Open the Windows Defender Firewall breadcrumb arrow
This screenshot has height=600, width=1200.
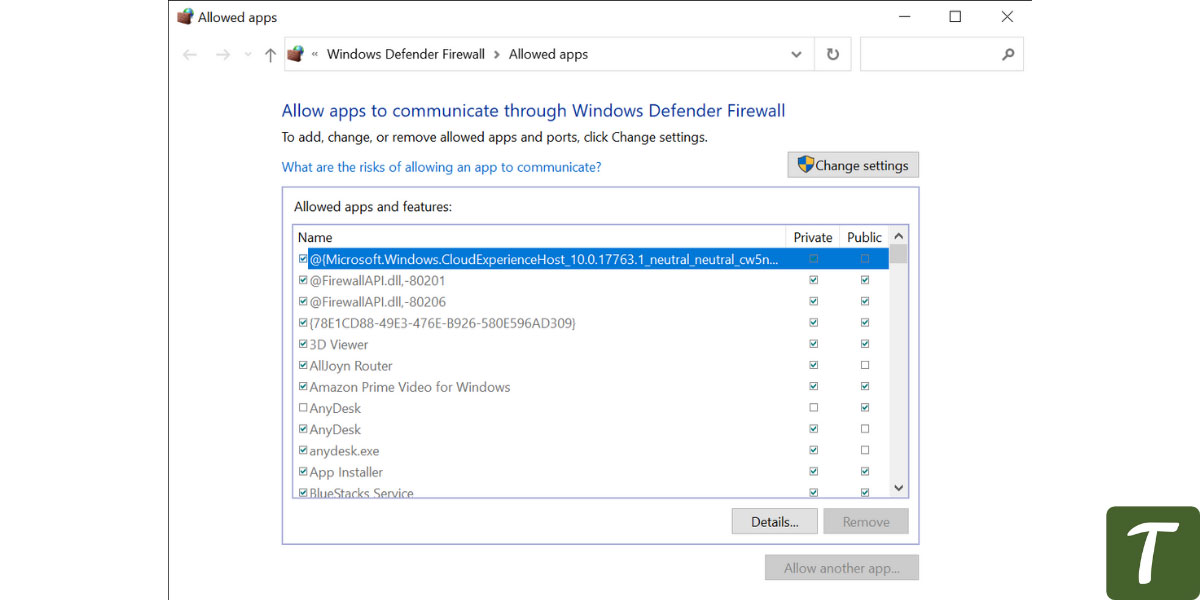coord(496,55)
